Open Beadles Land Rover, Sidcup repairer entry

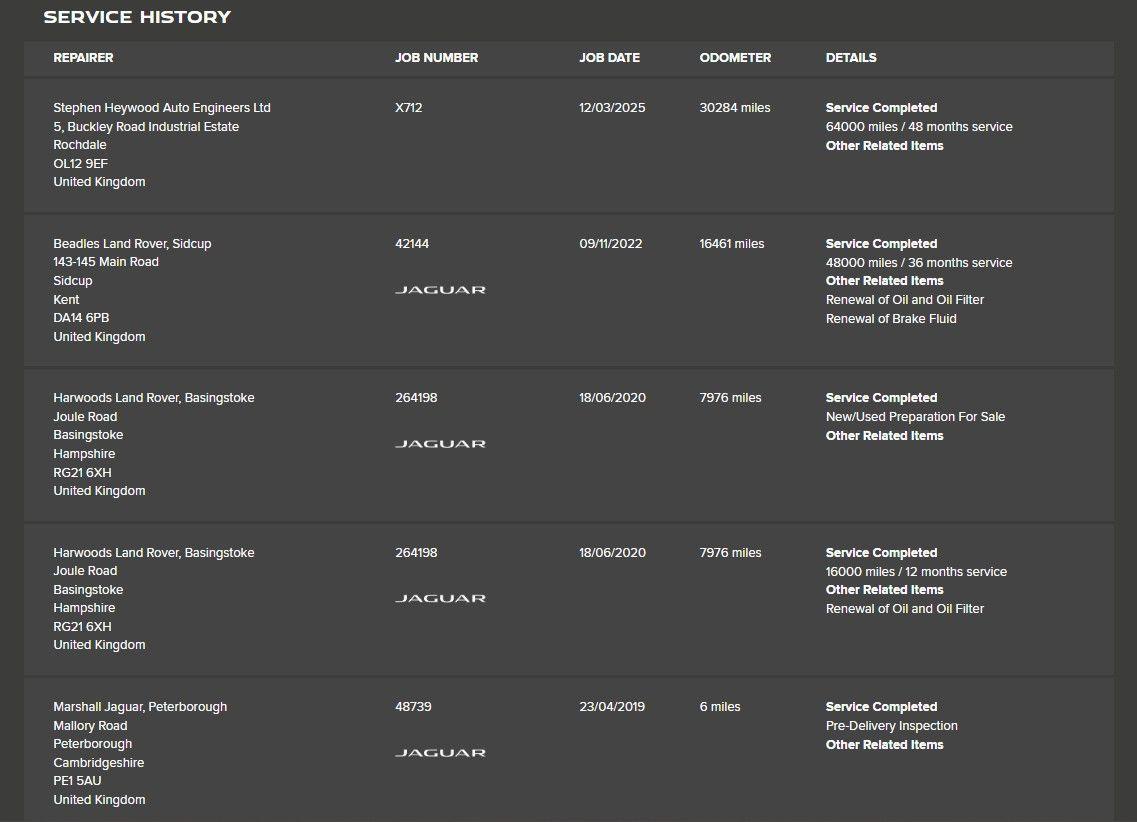132,244
